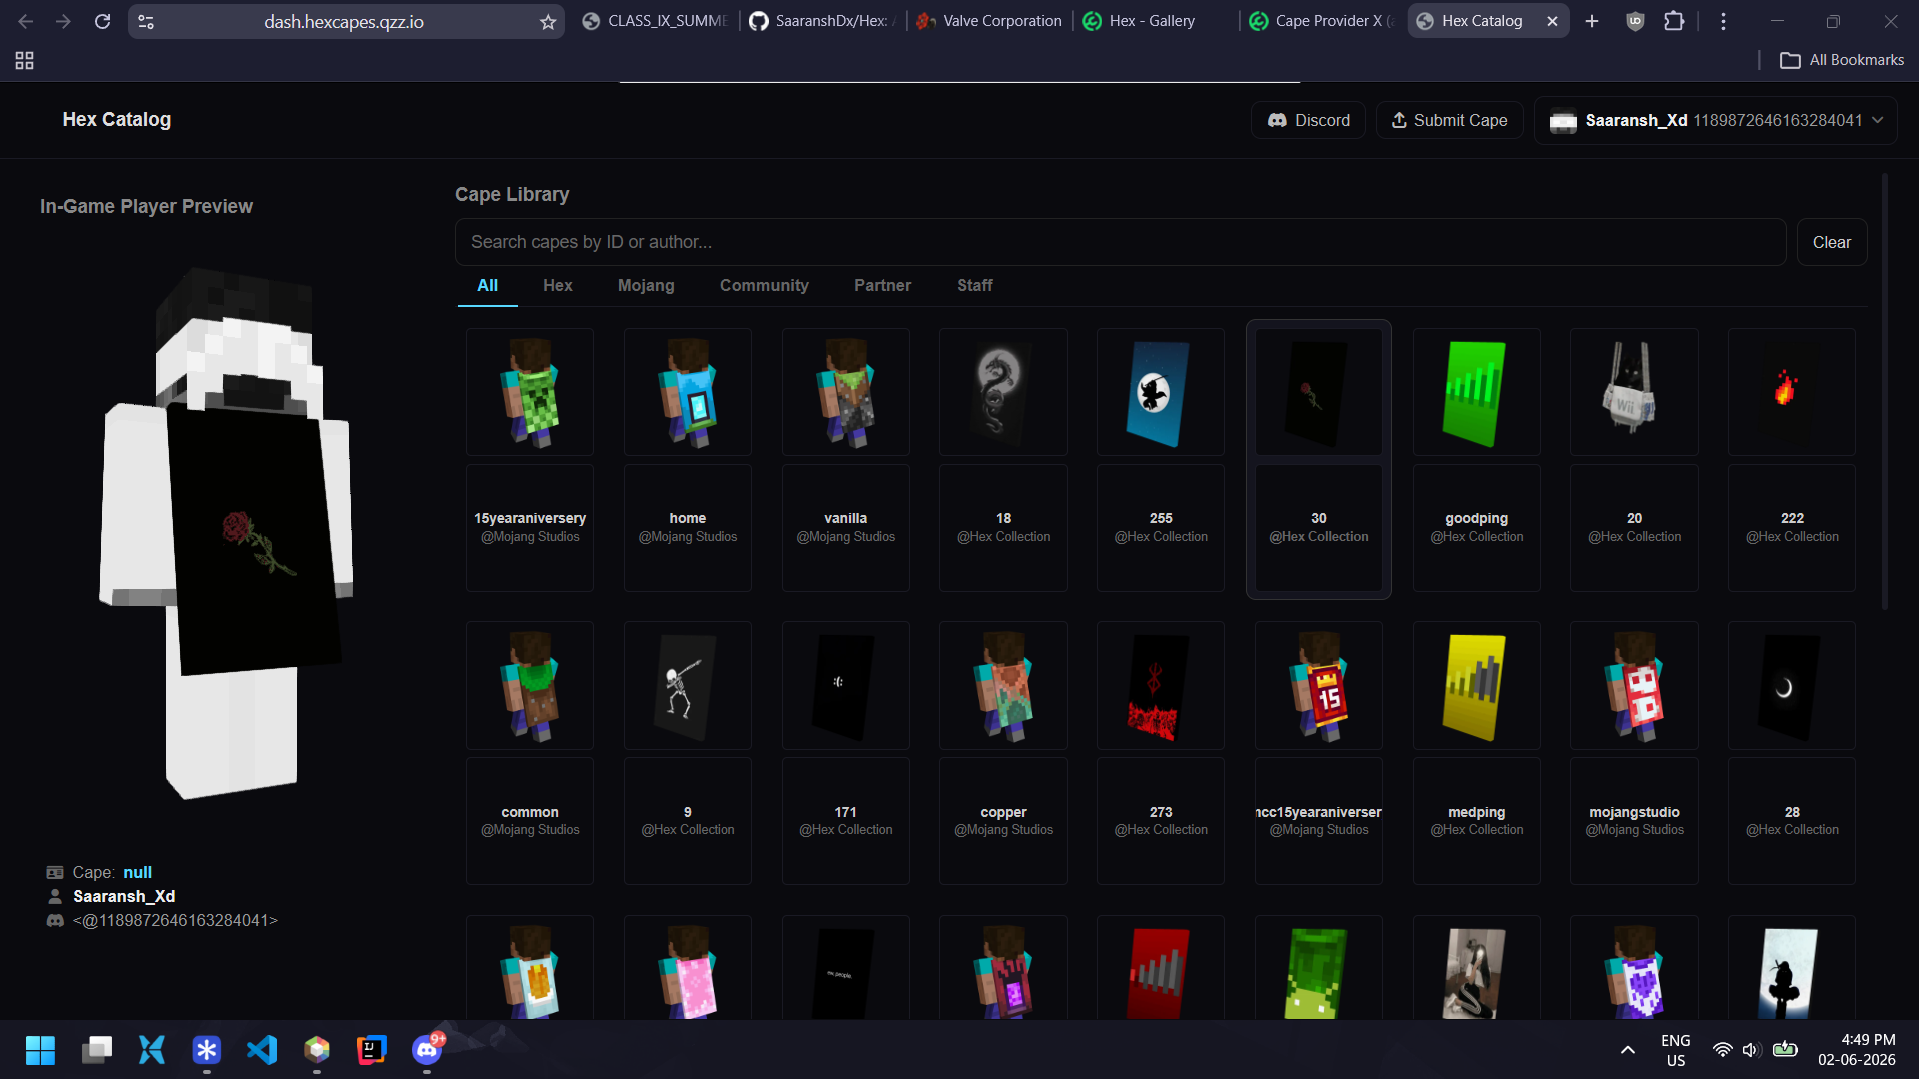Screen dimensions: 1919x1079
Task: Select the Hex cape filter tab
Action: (x=558, y=286)
